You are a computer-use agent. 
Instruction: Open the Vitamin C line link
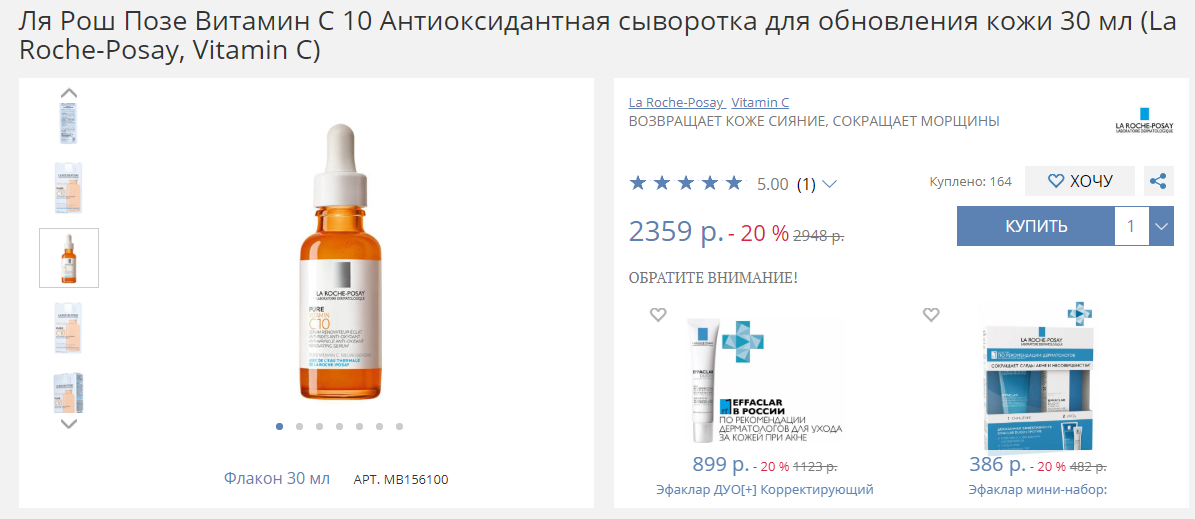point(760,102)
